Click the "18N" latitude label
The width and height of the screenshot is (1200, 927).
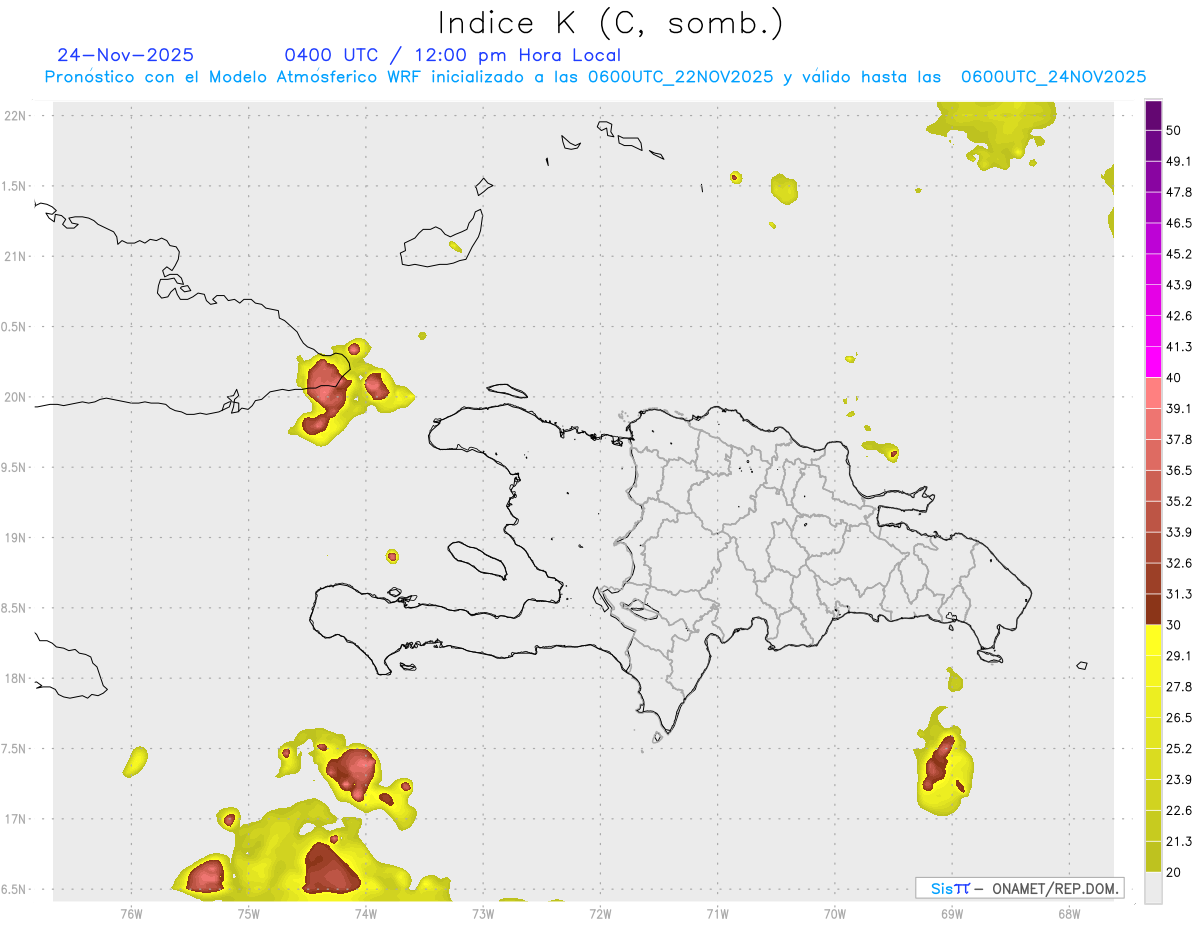[14, 678]
